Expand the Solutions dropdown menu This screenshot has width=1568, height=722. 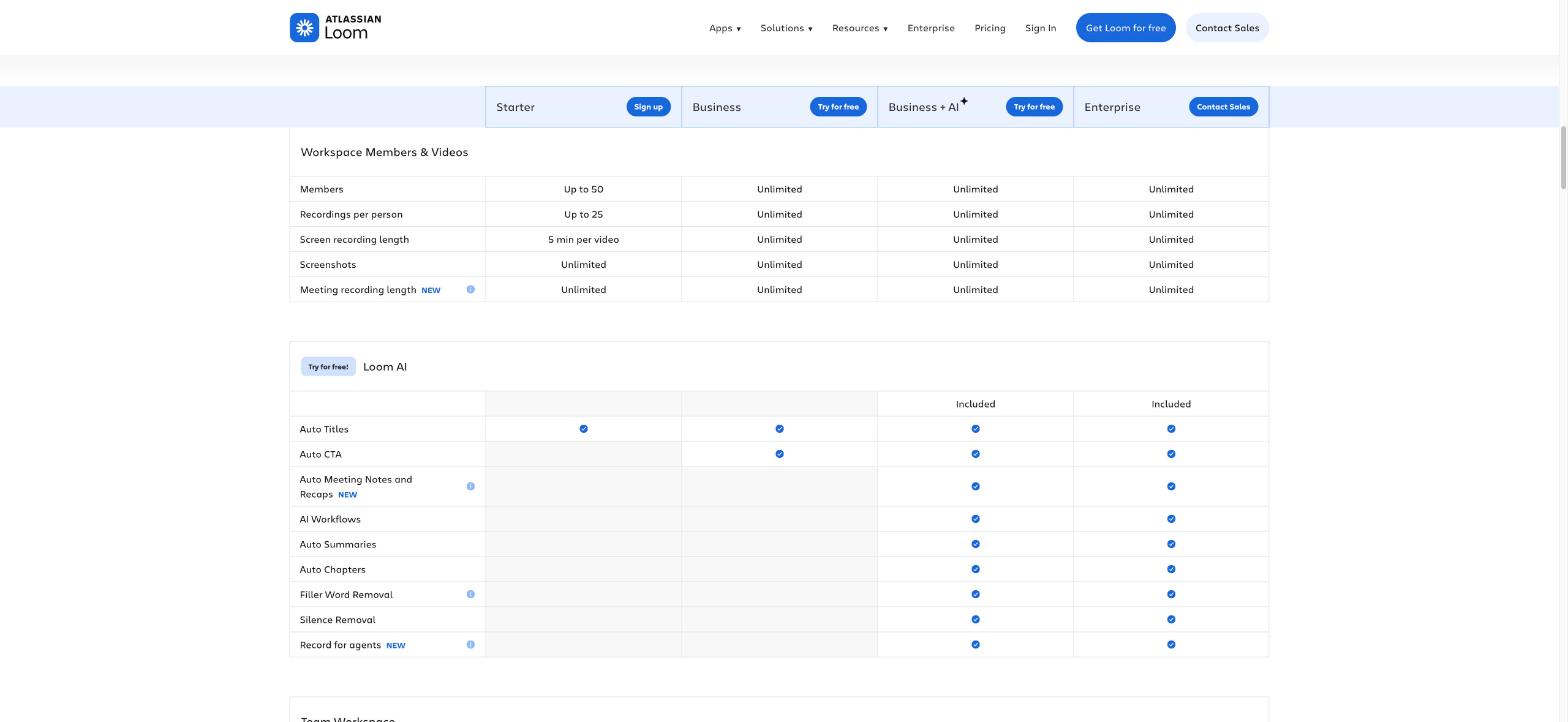pyautogui.click(x=786, y=28)
